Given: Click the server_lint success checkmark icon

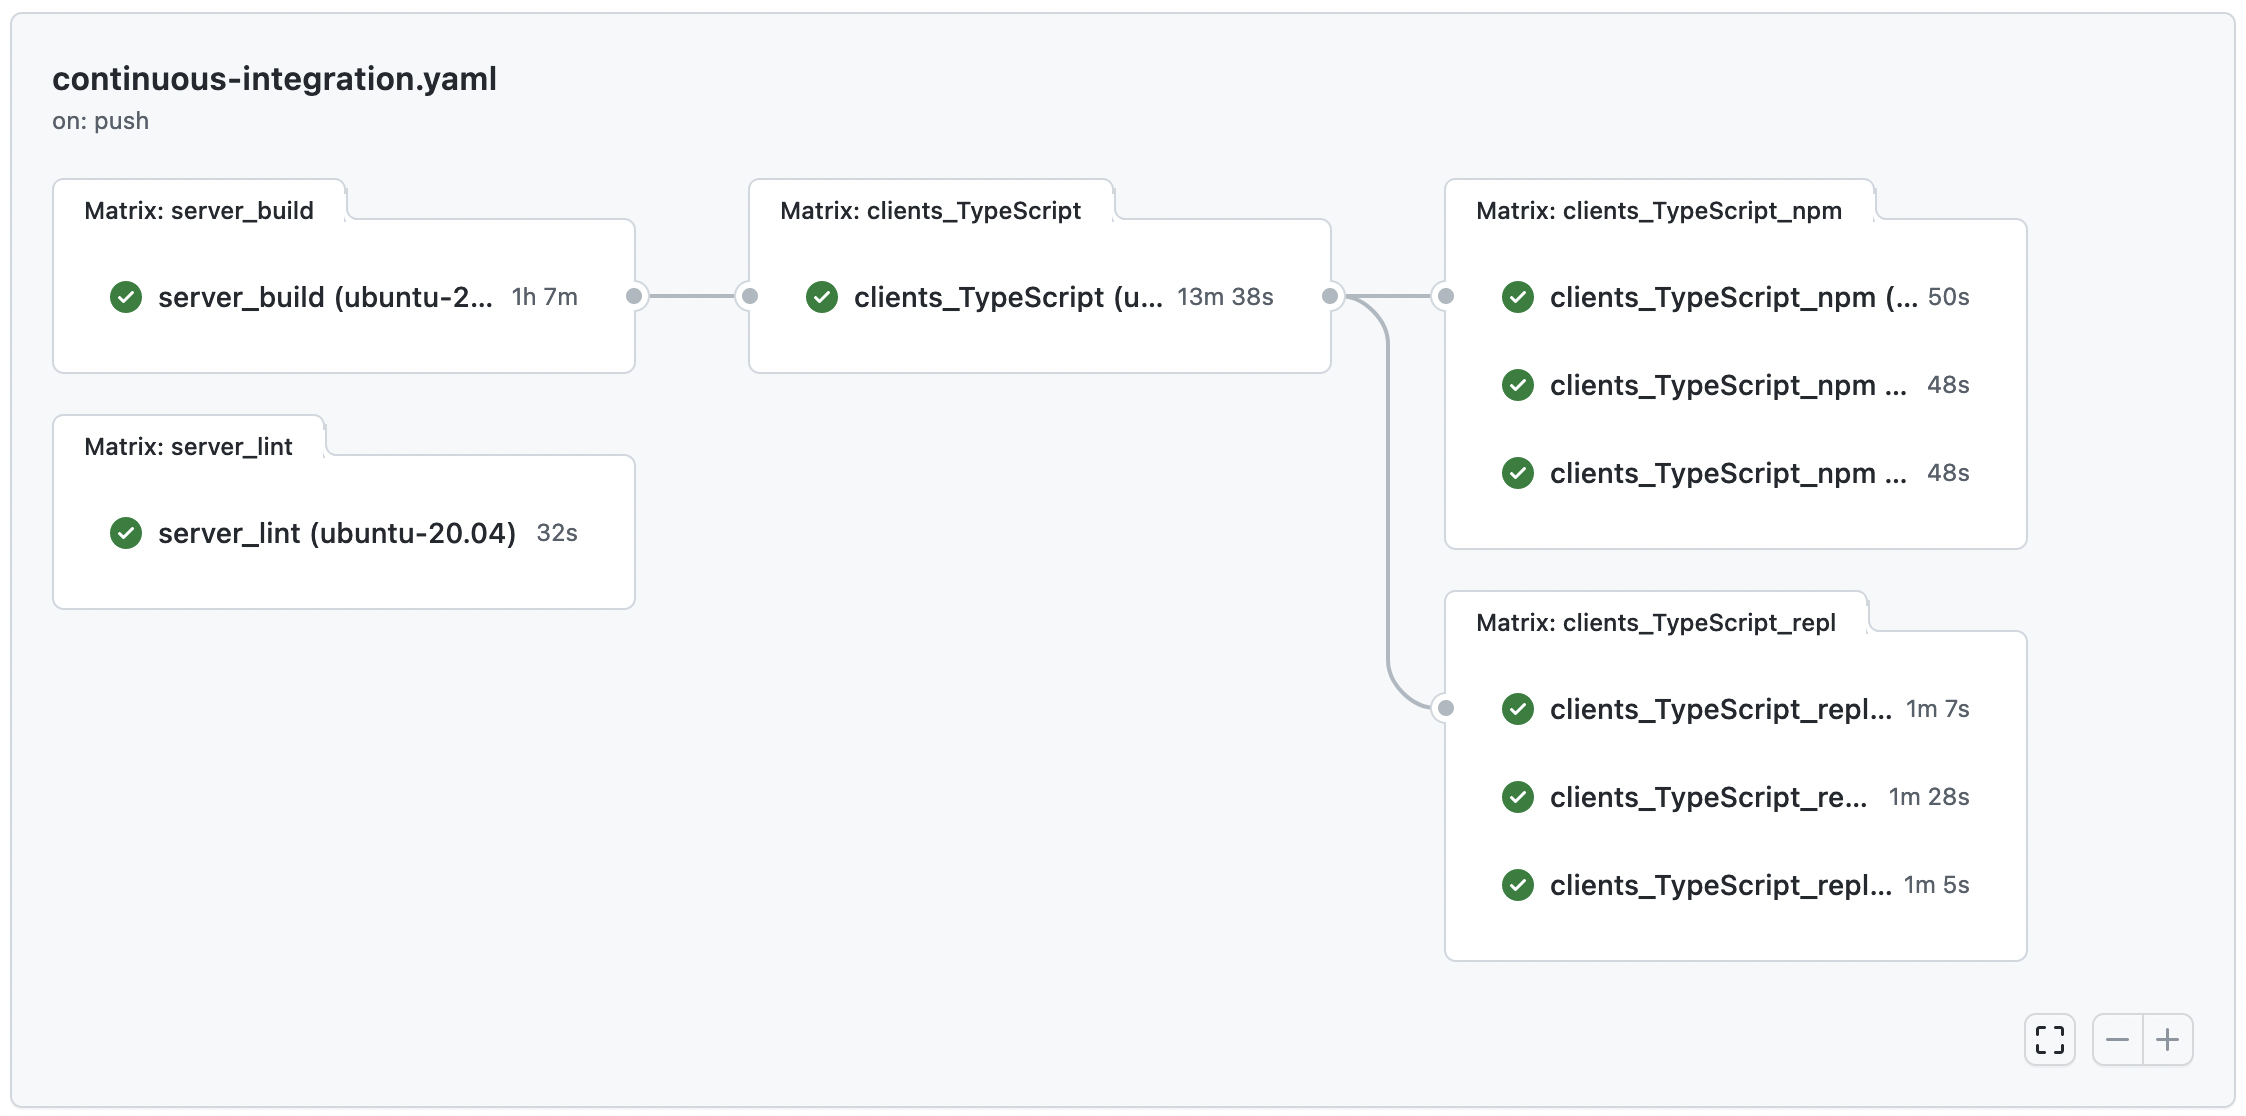Looking at the screenshot, I should [x=126, y=533].
